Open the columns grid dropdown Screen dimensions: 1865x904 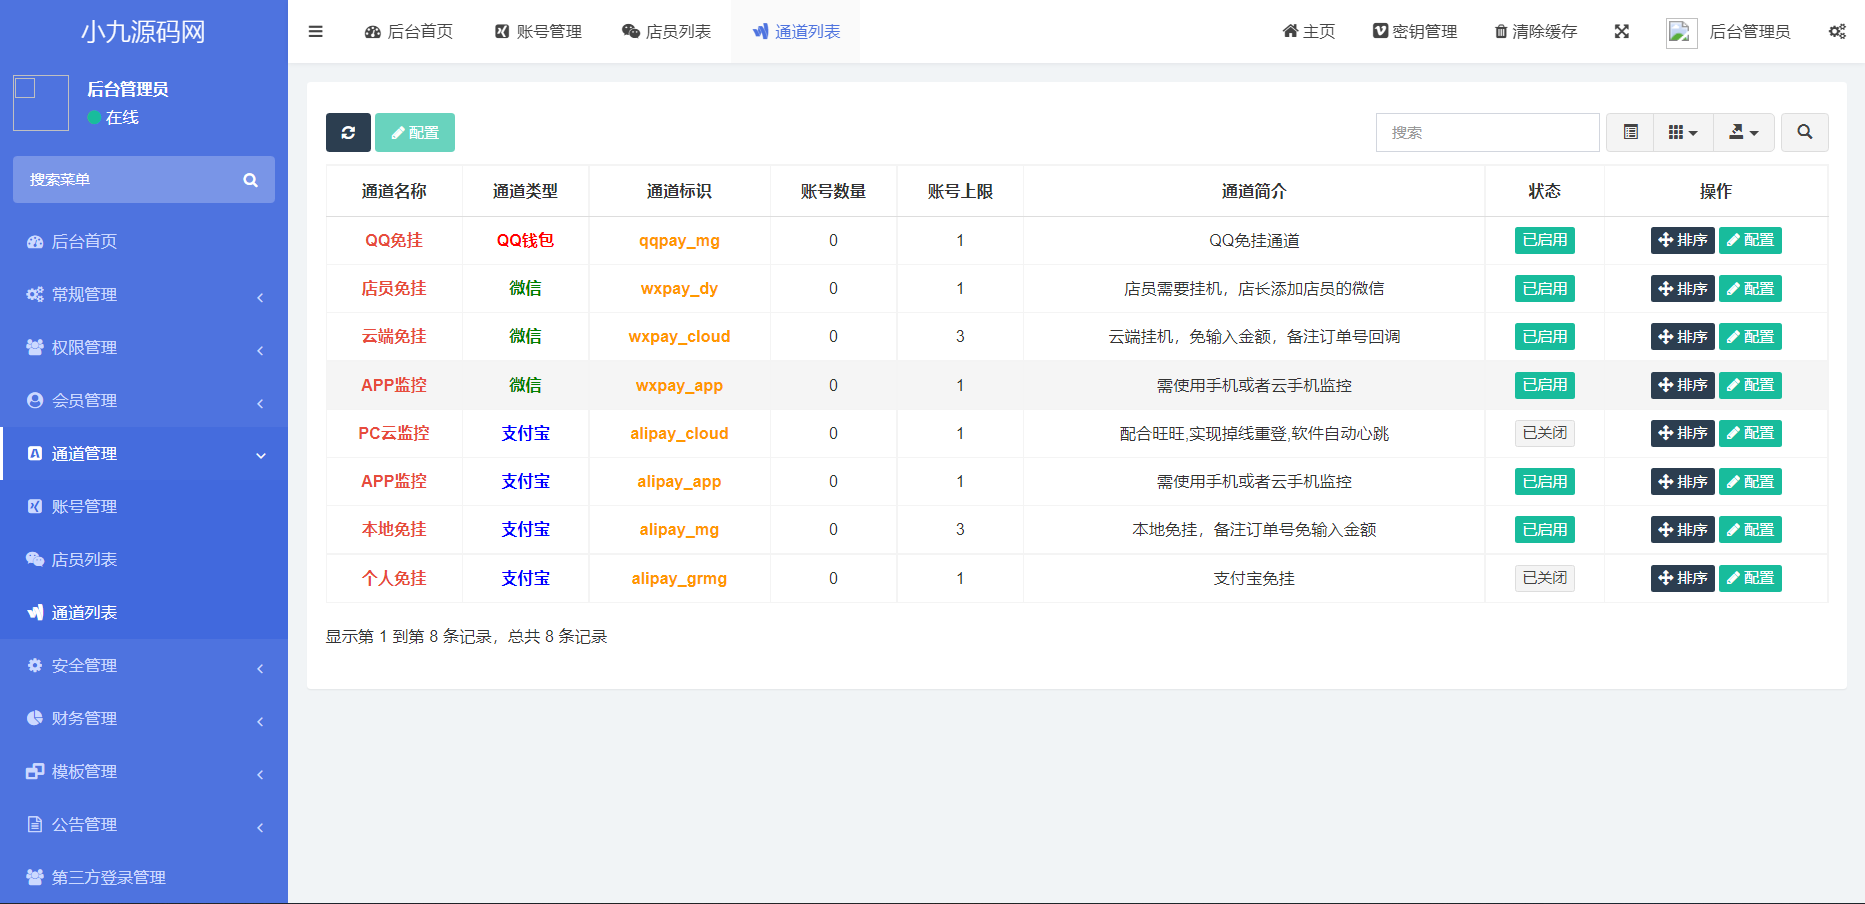click(1683, 132)
